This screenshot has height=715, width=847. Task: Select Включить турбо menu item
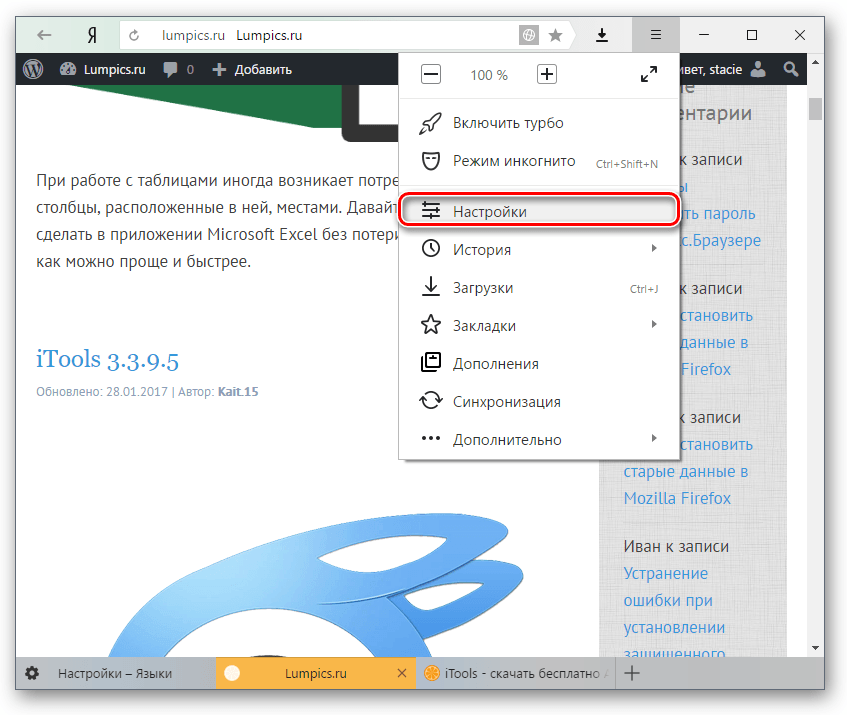[x=539, y=123]
